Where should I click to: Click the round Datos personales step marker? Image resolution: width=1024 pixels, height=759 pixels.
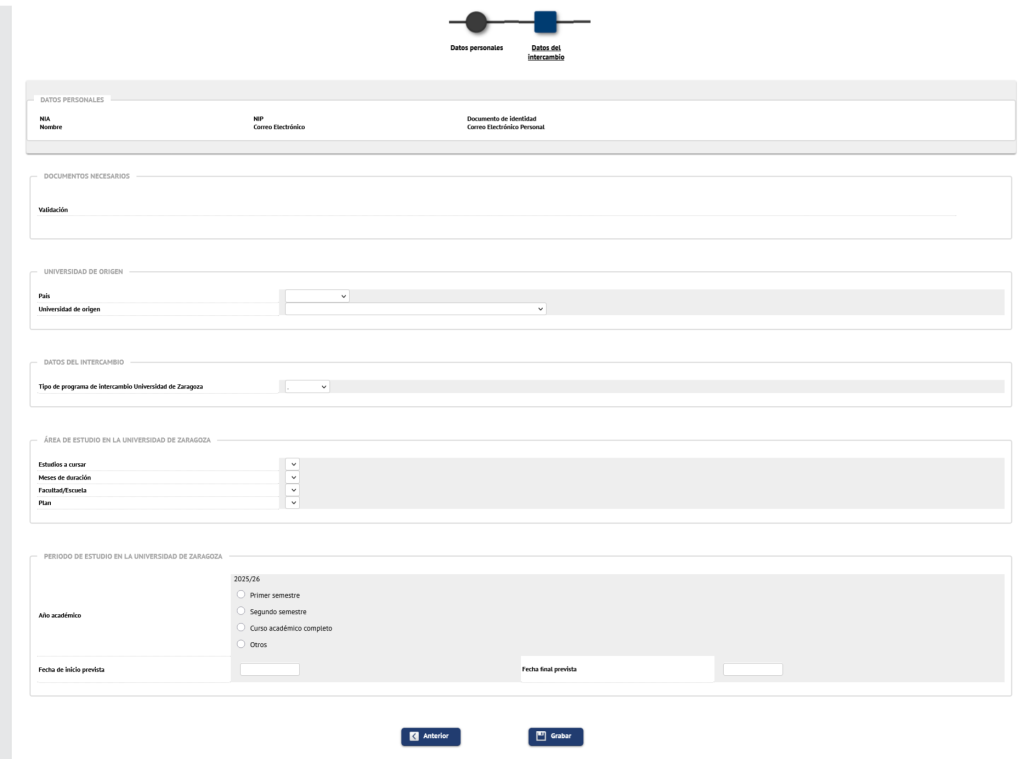pos(477,21)
